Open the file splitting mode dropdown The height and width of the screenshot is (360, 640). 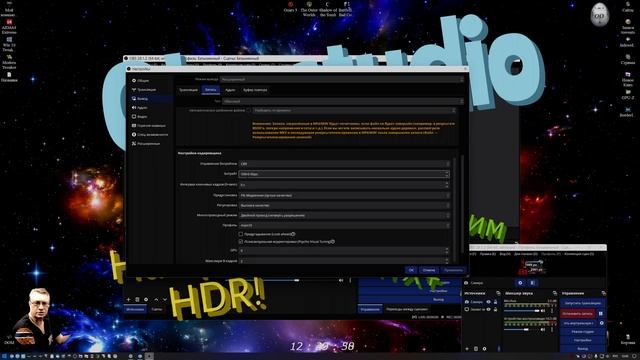(x=354, y=110)
